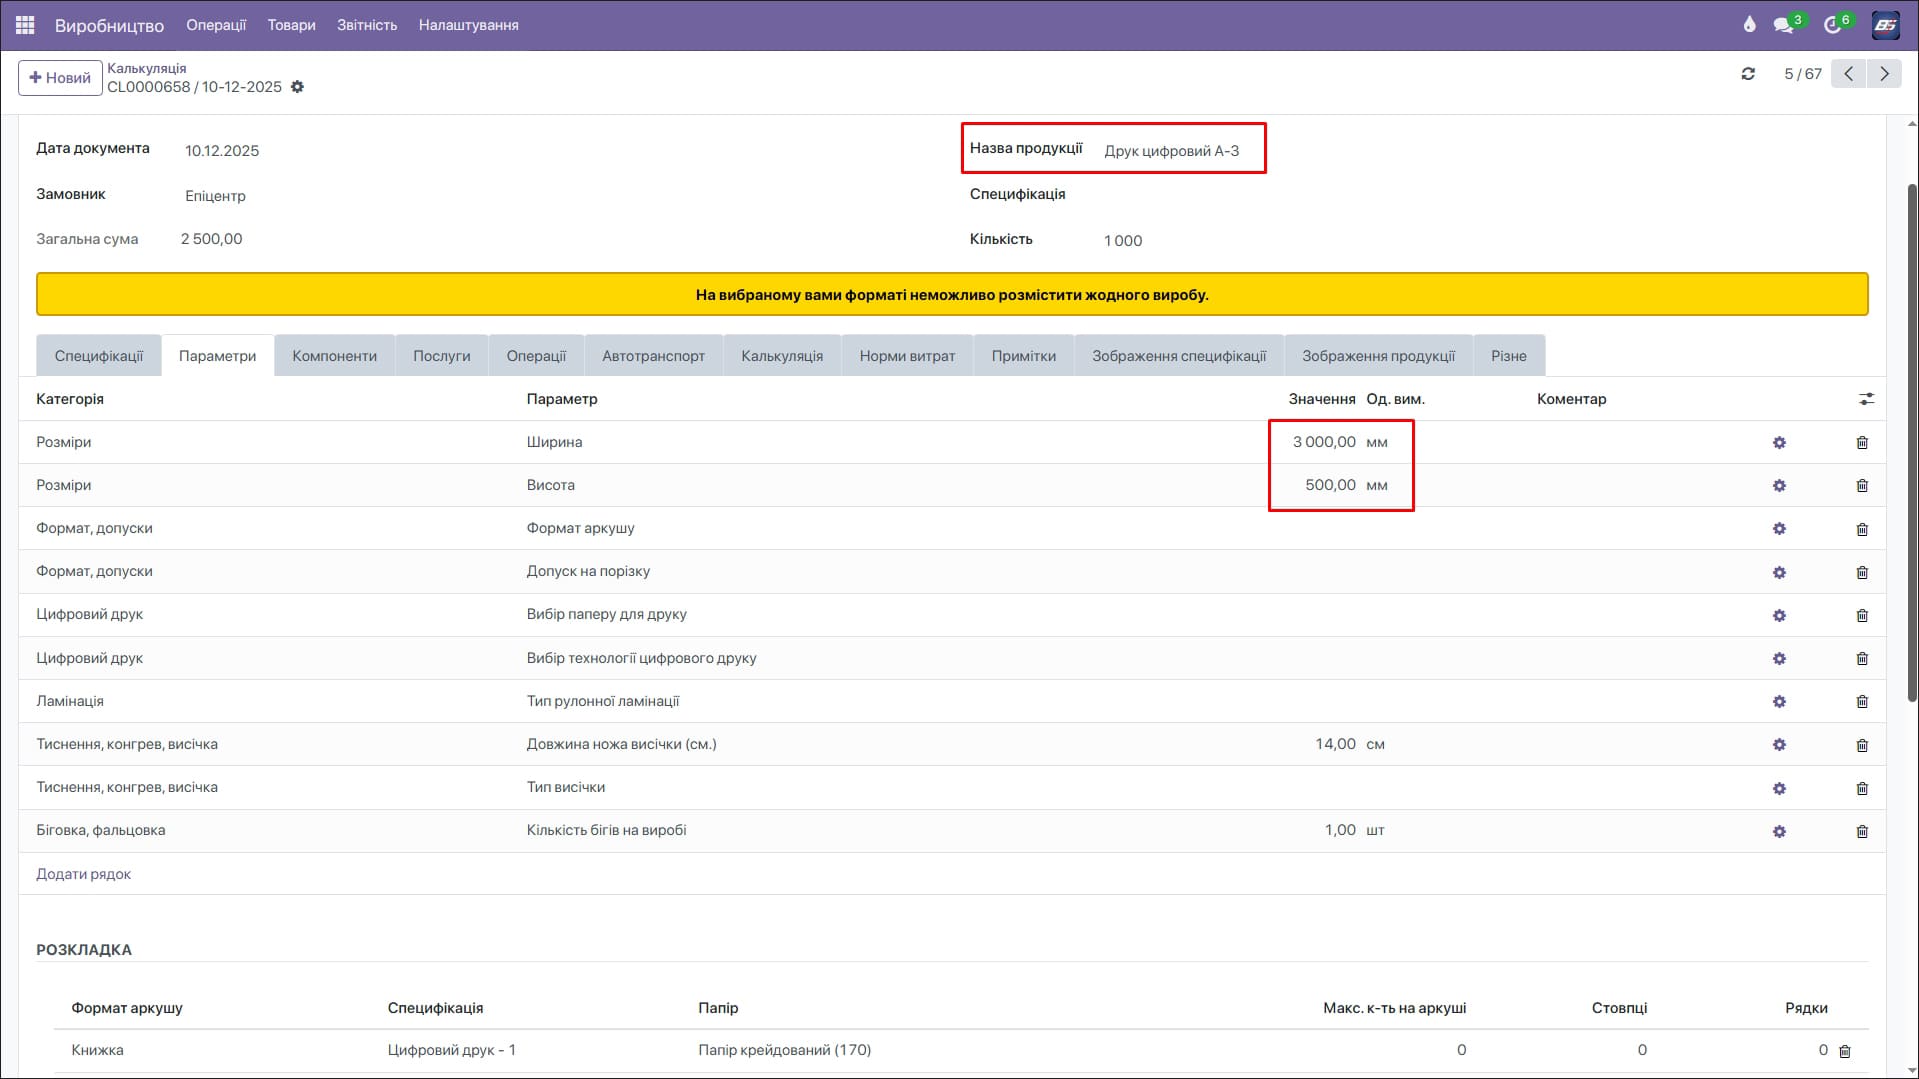Open the apps grid menu icon
1919x1079 pixels.
(25, 25)
